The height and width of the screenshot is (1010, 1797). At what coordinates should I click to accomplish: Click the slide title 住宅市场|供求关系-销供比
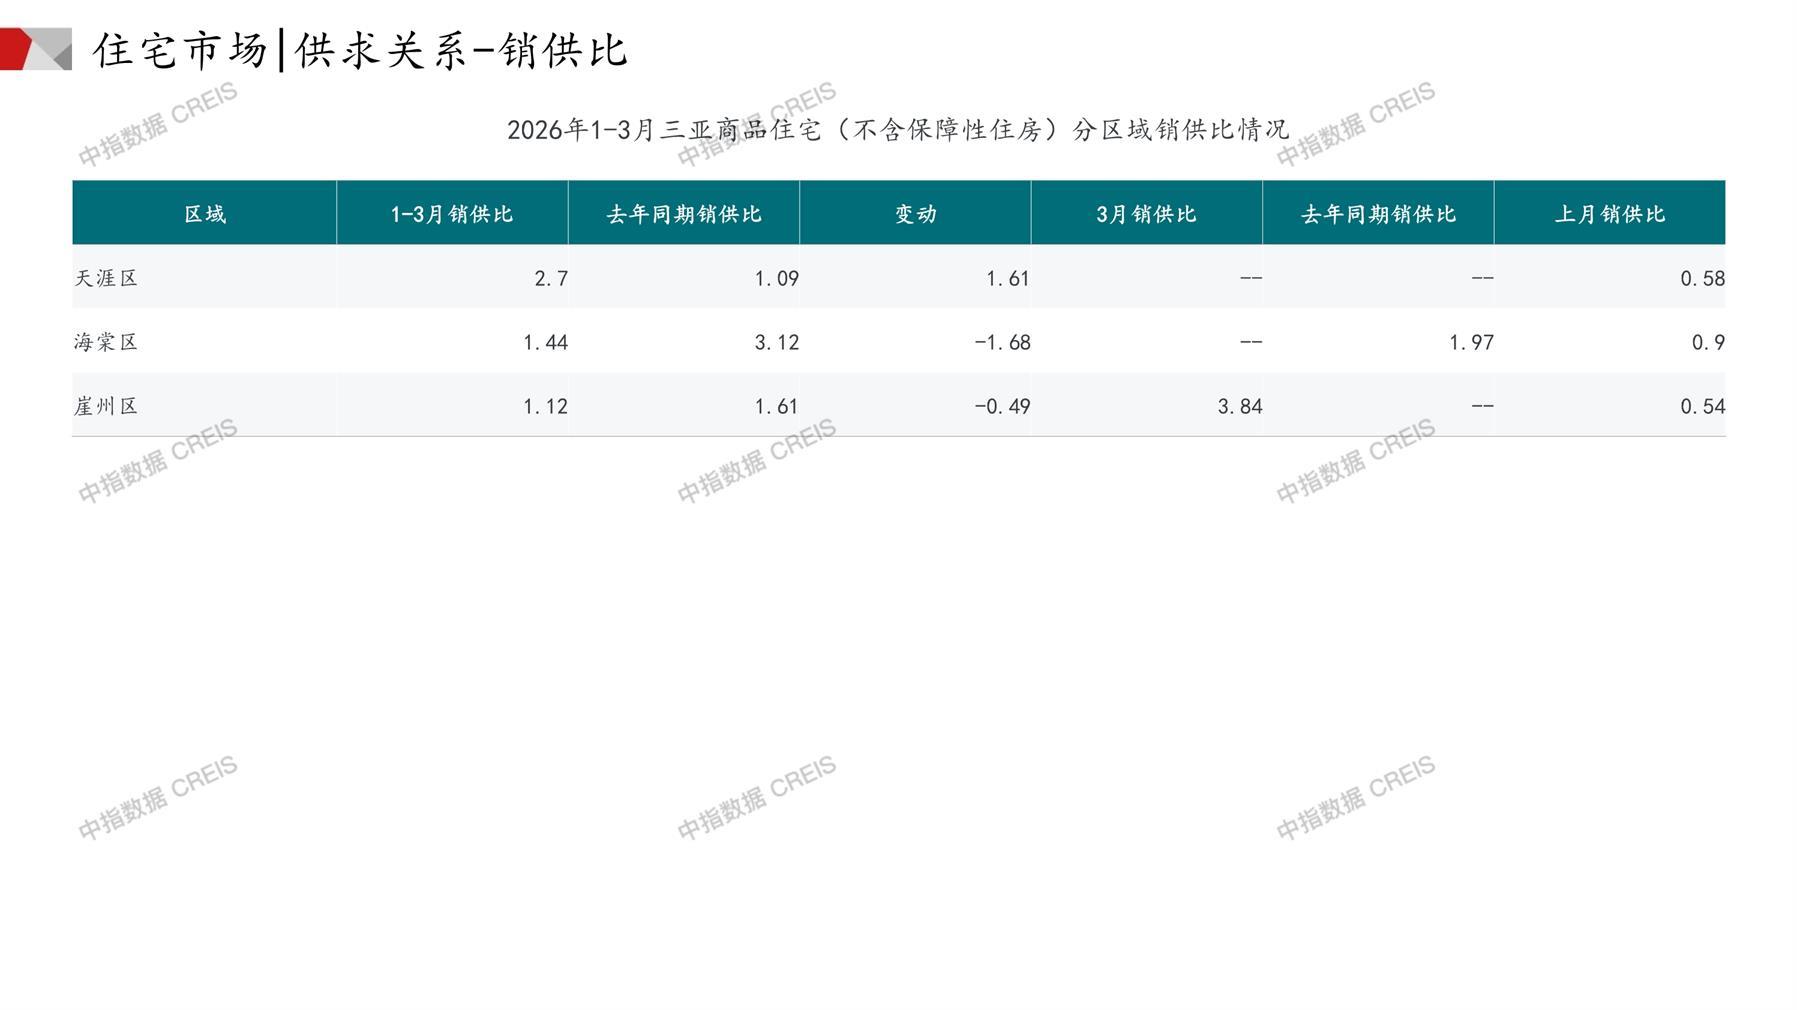pos(360,50)
